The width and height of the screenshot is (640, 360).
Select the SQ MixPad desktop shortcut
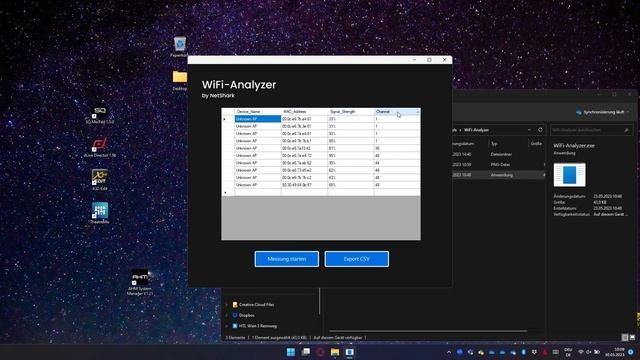[100, 114]
